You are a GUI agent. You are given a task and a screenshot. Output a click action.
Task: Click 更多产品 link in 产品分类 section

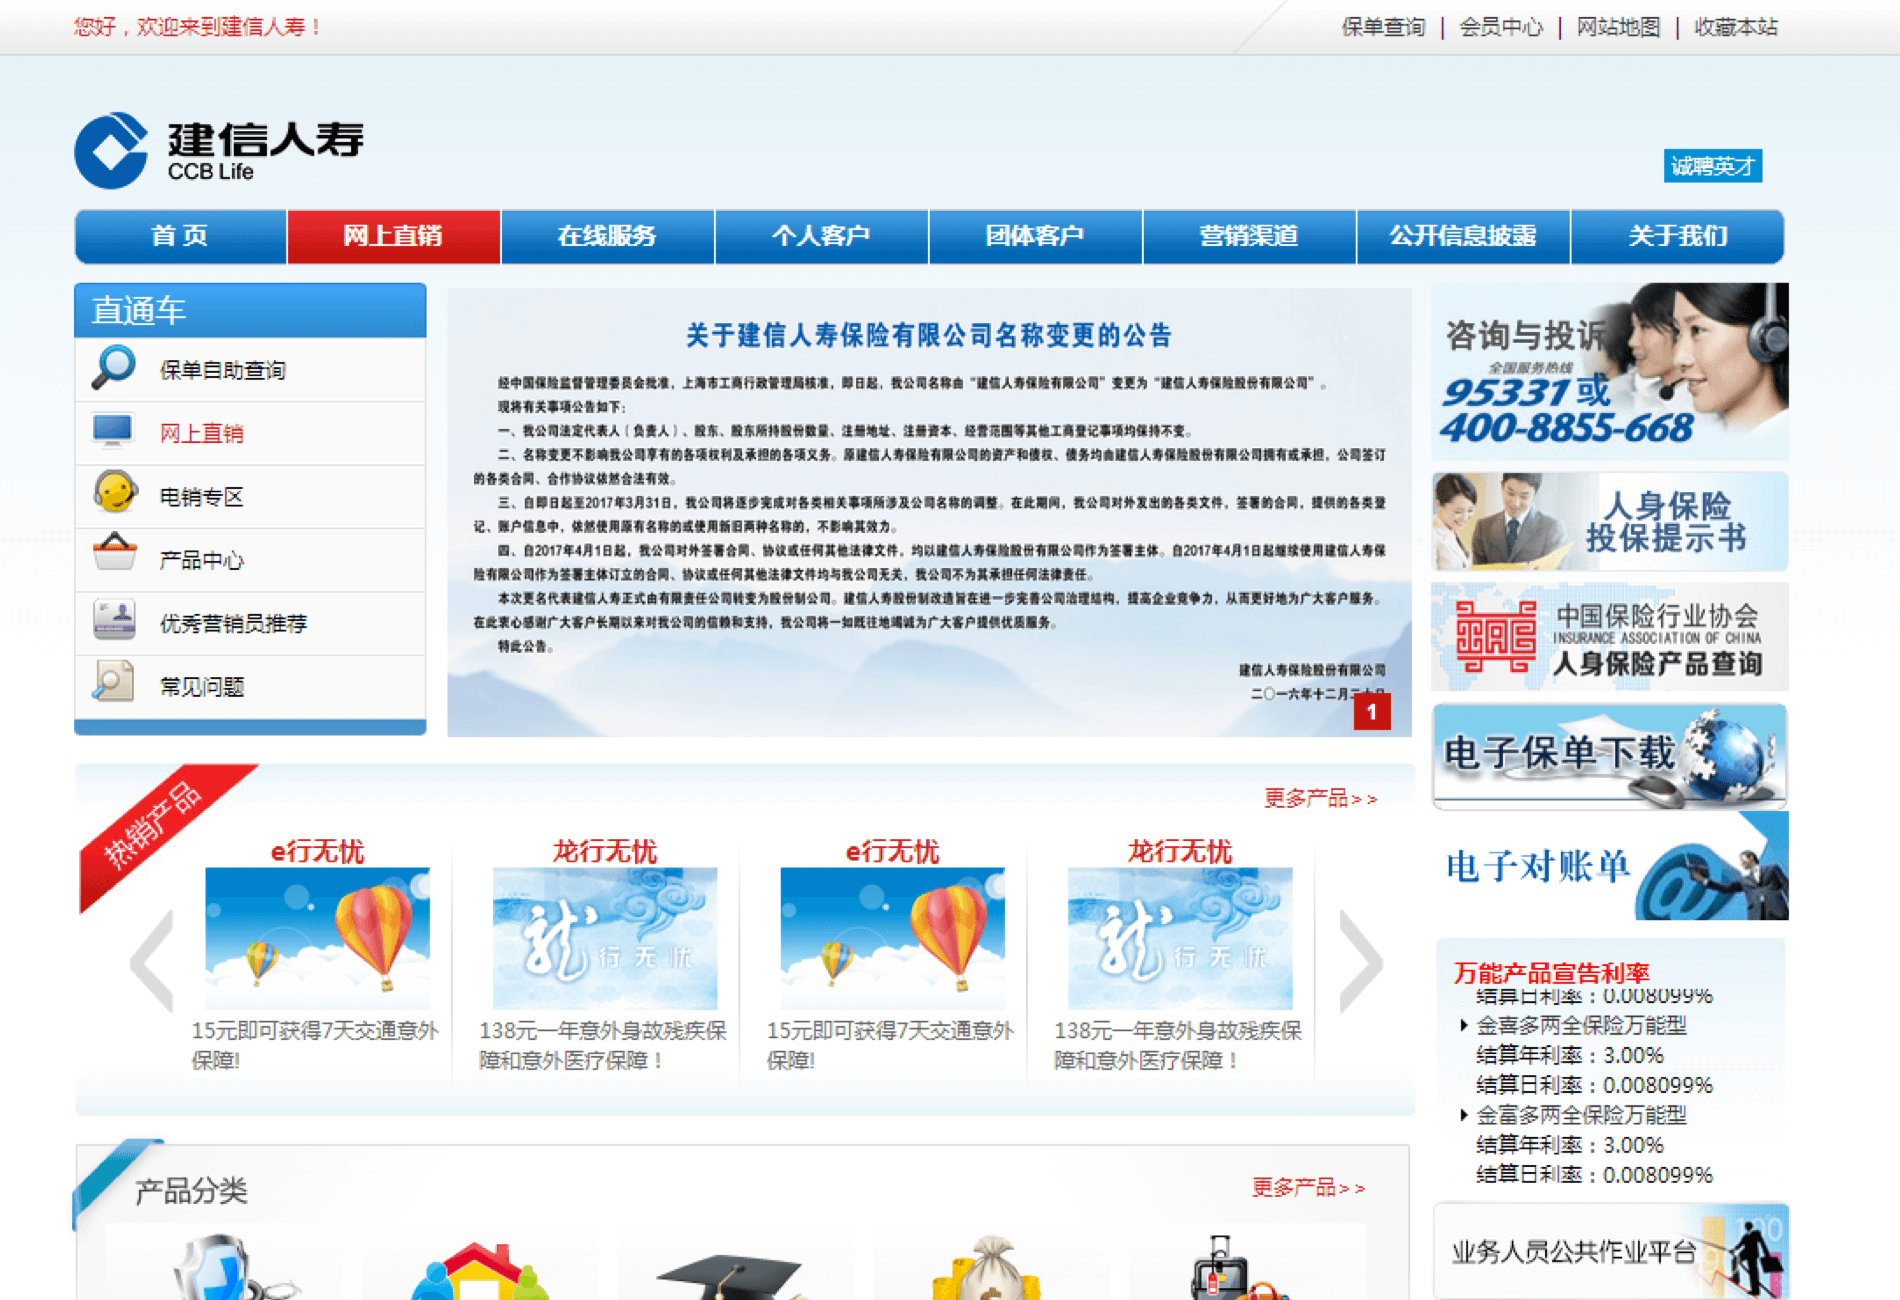coord(1308,1187)
